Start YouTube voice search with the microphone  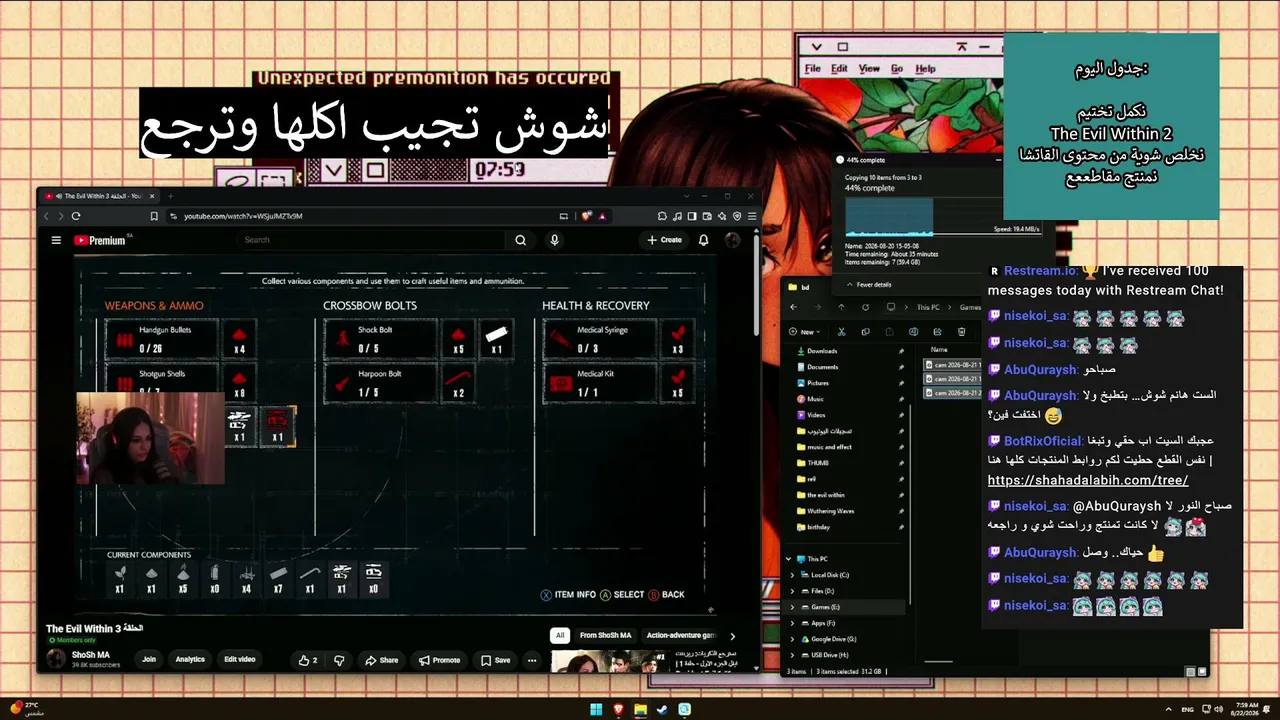554,240
